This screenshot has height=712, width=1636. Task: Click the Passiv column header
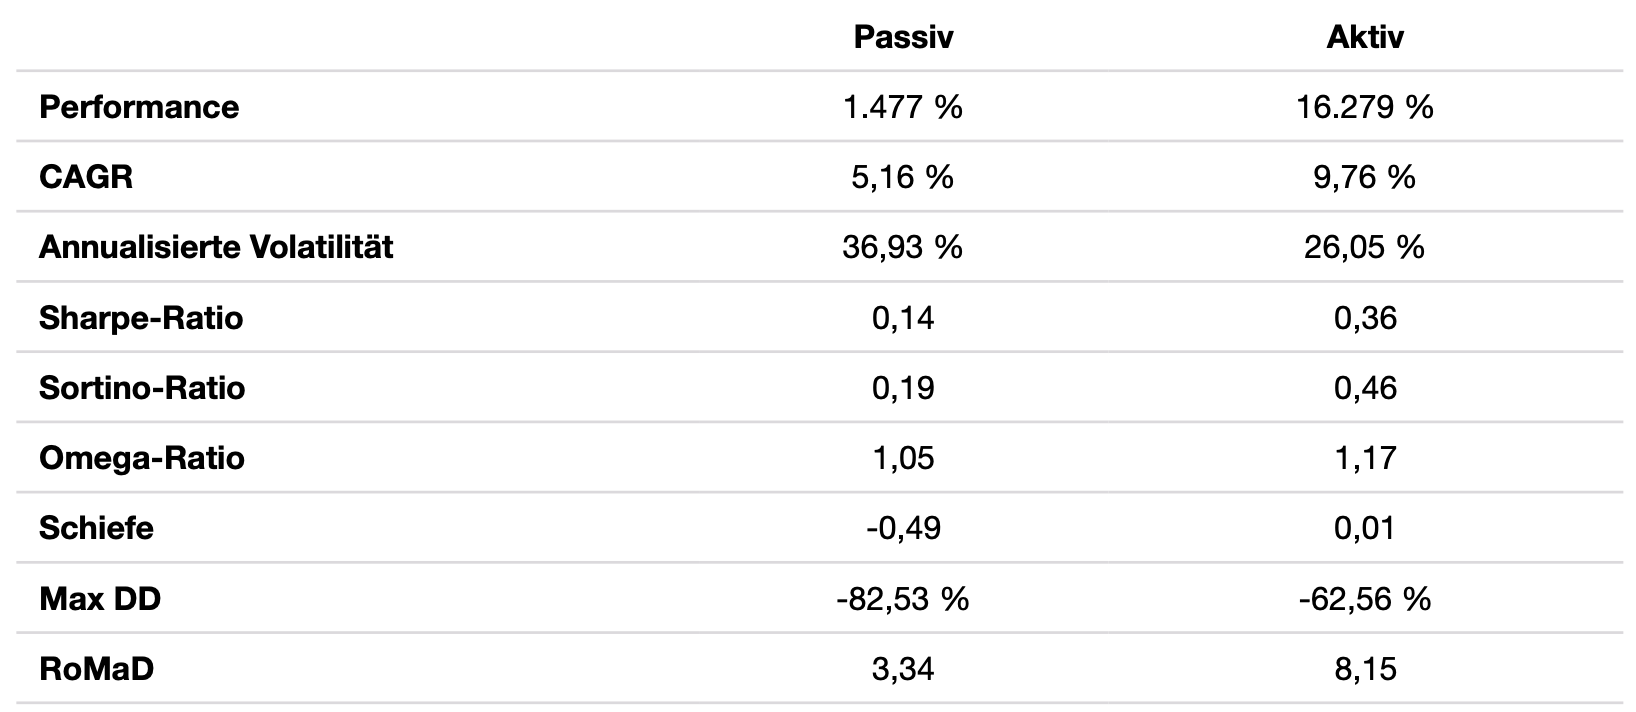coord(903,37)
